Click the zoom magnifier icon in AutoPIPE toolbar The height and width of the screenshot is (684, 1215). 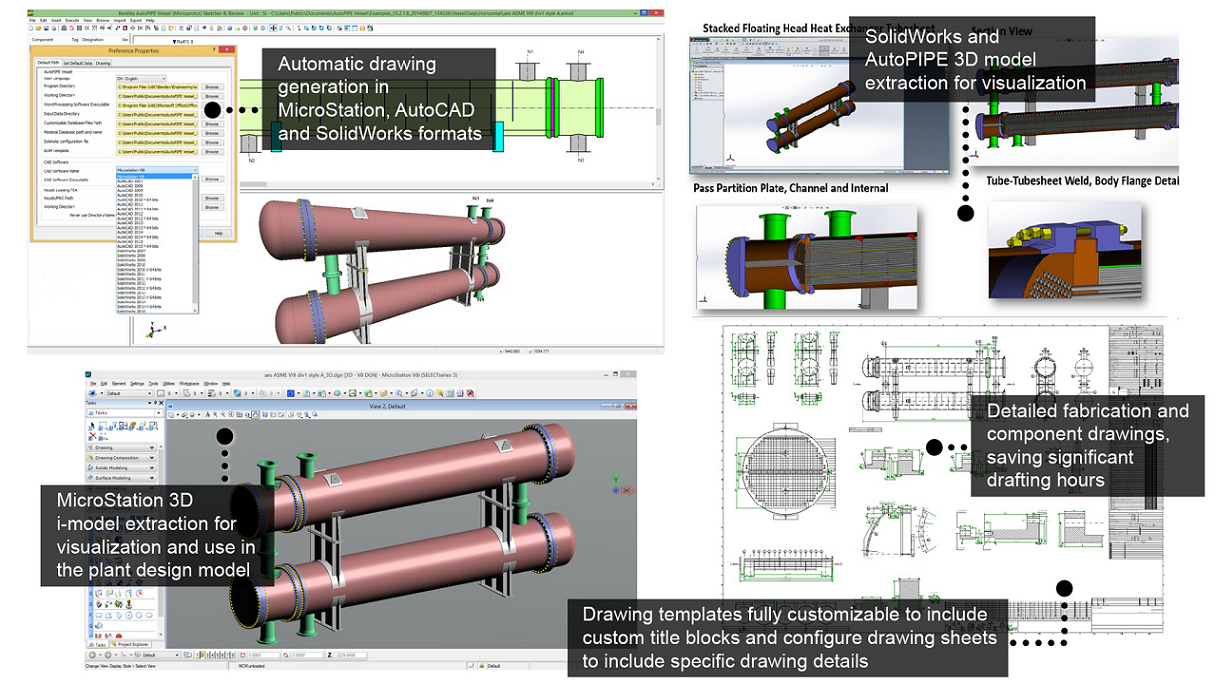point(288,28)
